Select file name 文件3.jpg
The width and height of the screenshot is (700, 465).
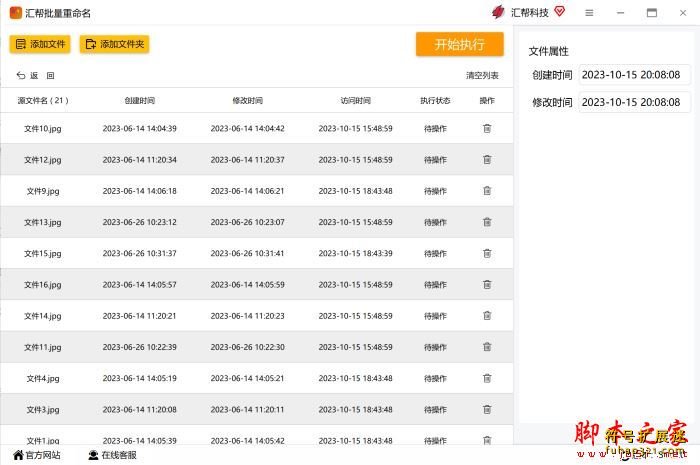click(43, 410)
